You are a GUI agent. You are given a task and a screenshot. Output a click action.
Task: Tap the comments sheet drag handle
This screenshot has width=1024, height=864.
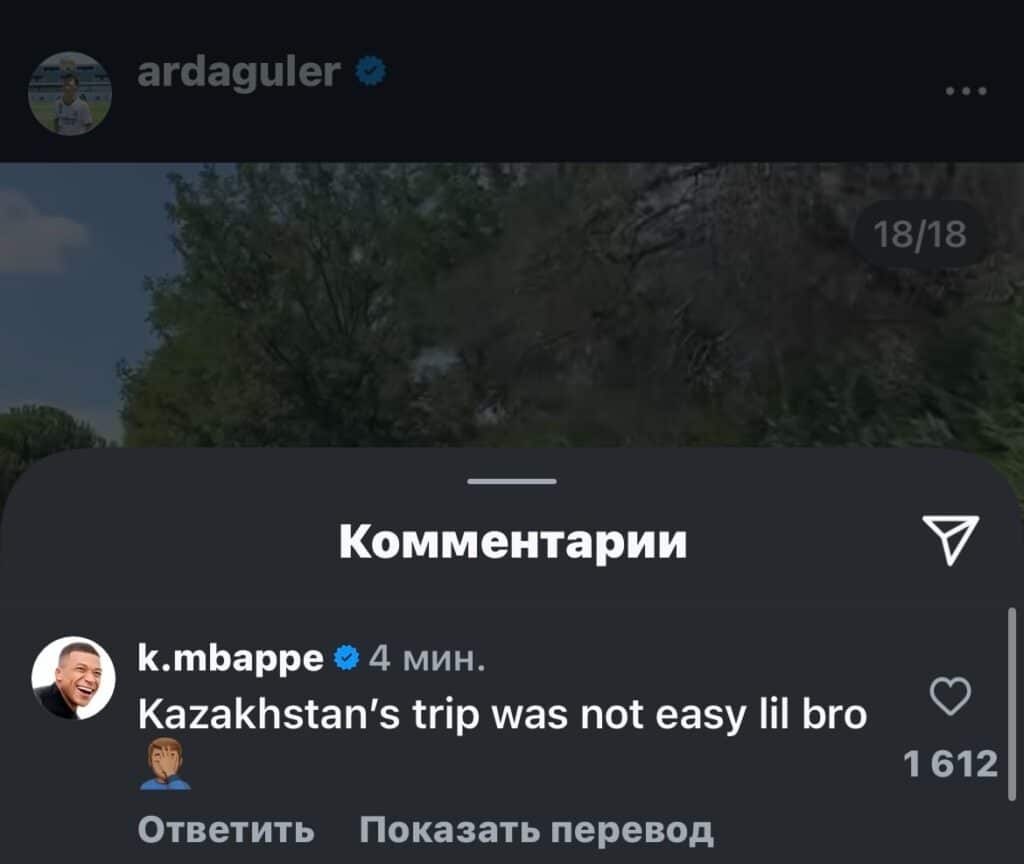[512, 481]
